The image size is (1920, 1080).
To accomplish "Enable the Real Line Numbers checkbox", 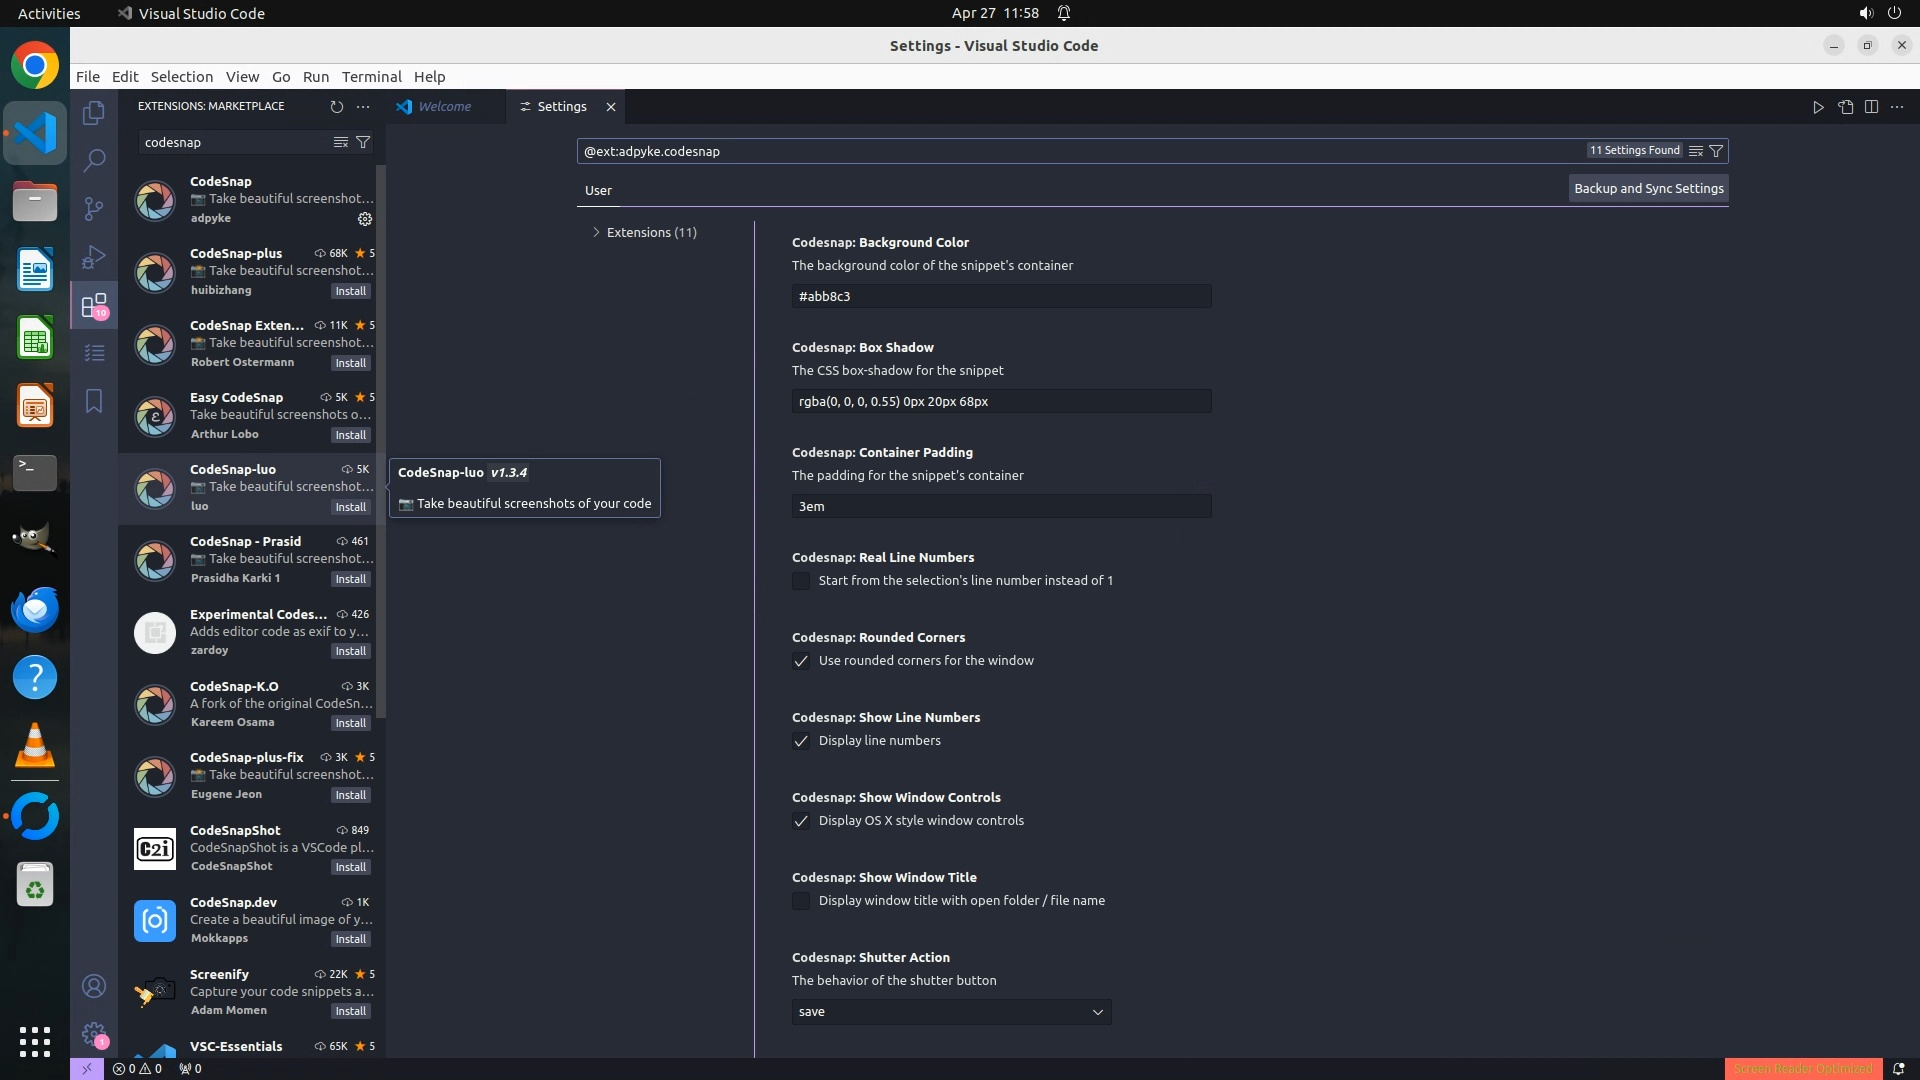I will [x=801, y=581].
